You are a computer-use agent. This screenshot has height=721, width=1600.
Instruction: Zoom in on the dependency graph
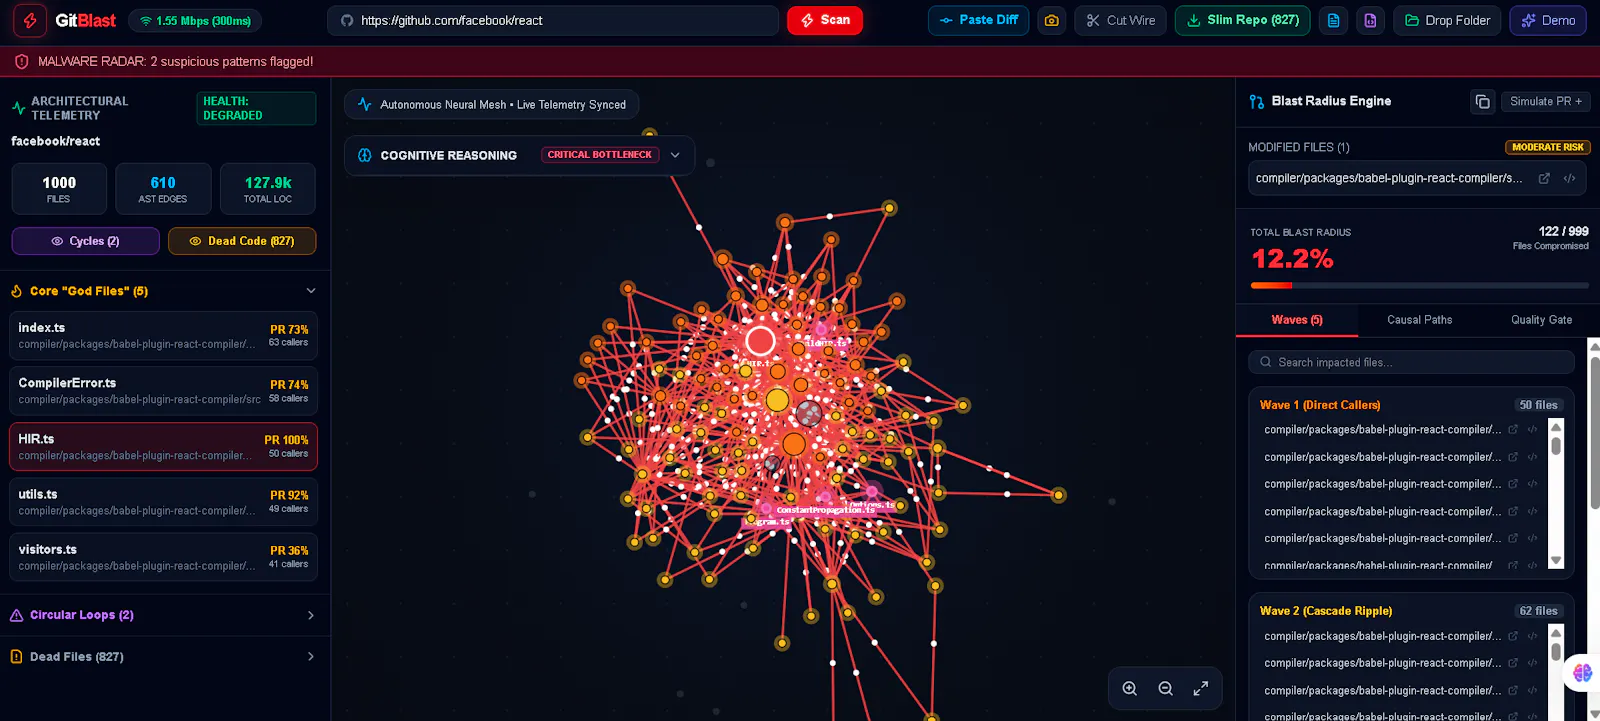[1130, 688]
